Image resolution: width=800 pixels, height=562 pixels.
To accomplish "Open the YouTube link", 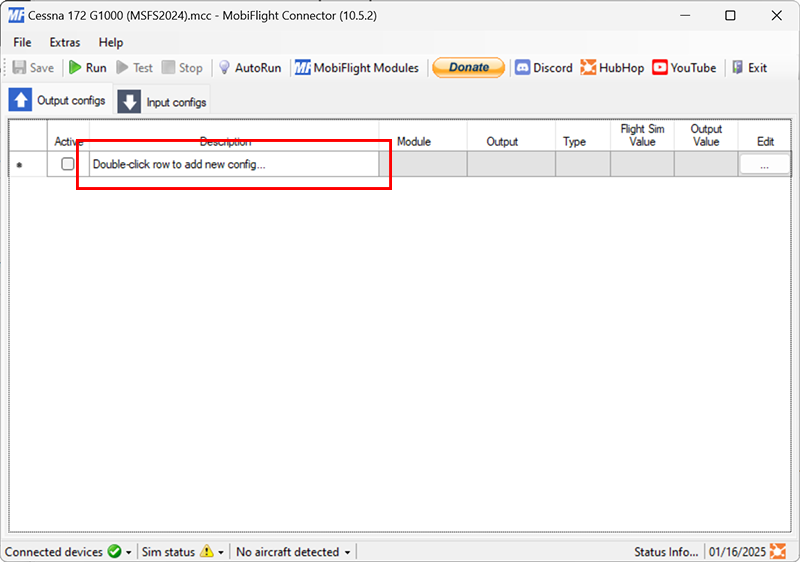I will pyautogui.click(x=684, y=68).
